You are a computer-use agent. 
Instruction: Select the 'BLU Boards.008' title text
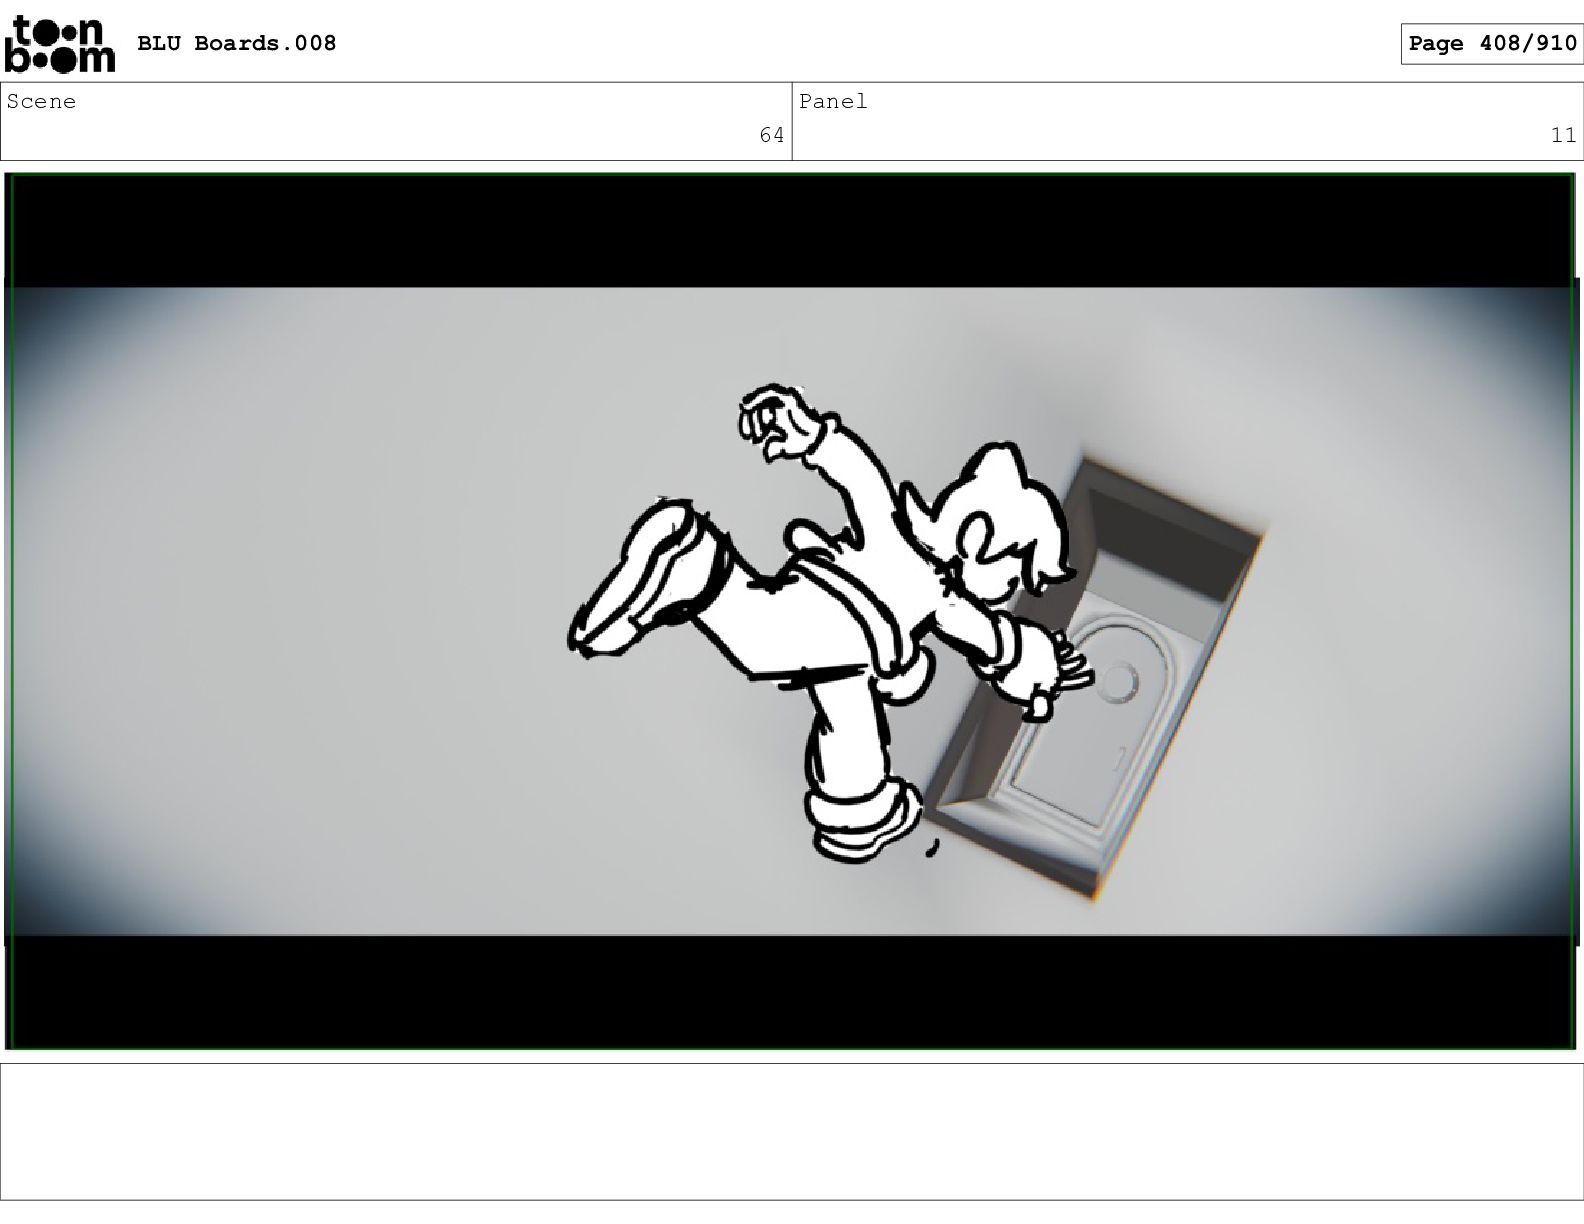[x=236, y=43]
